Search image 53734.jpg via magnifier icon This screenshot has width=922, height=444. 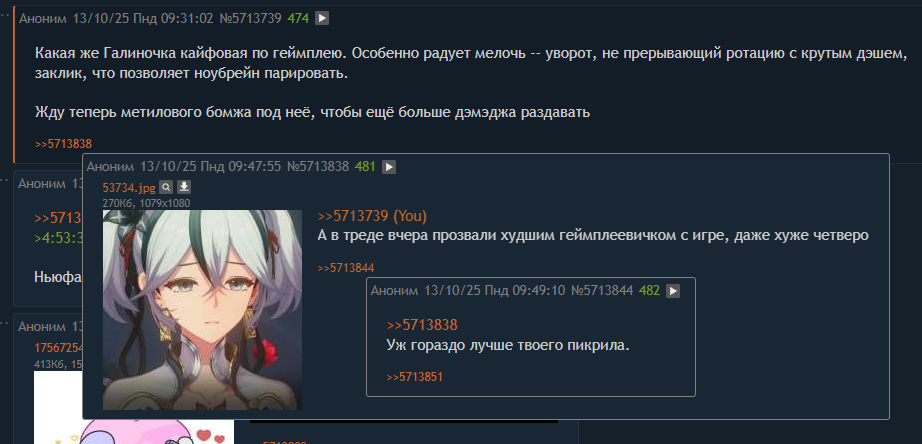pos(166,188)
